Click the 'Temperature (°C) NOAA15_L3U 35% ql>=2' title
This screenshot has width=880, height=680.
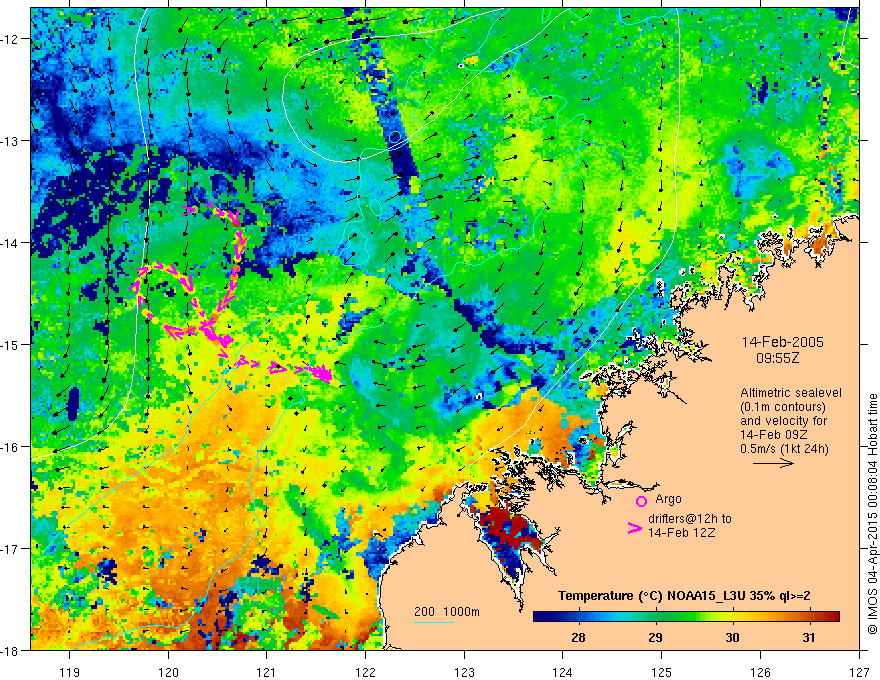click(x=684, y=596)
